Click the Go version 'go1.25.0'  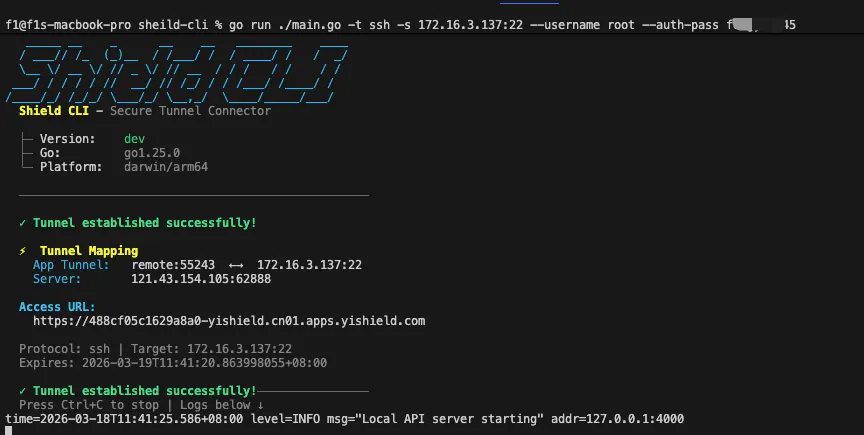click(152, 153)
